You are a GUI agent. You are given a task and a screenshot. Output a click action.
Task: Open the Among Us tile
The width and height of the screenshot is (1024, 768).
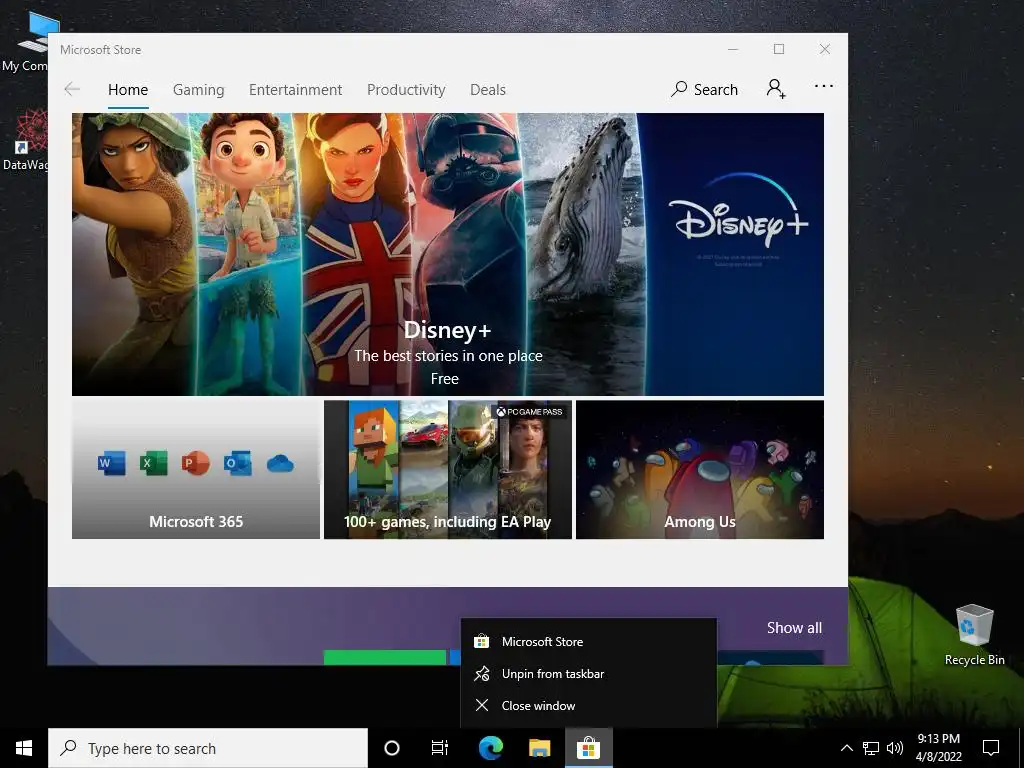pos(699,470)
